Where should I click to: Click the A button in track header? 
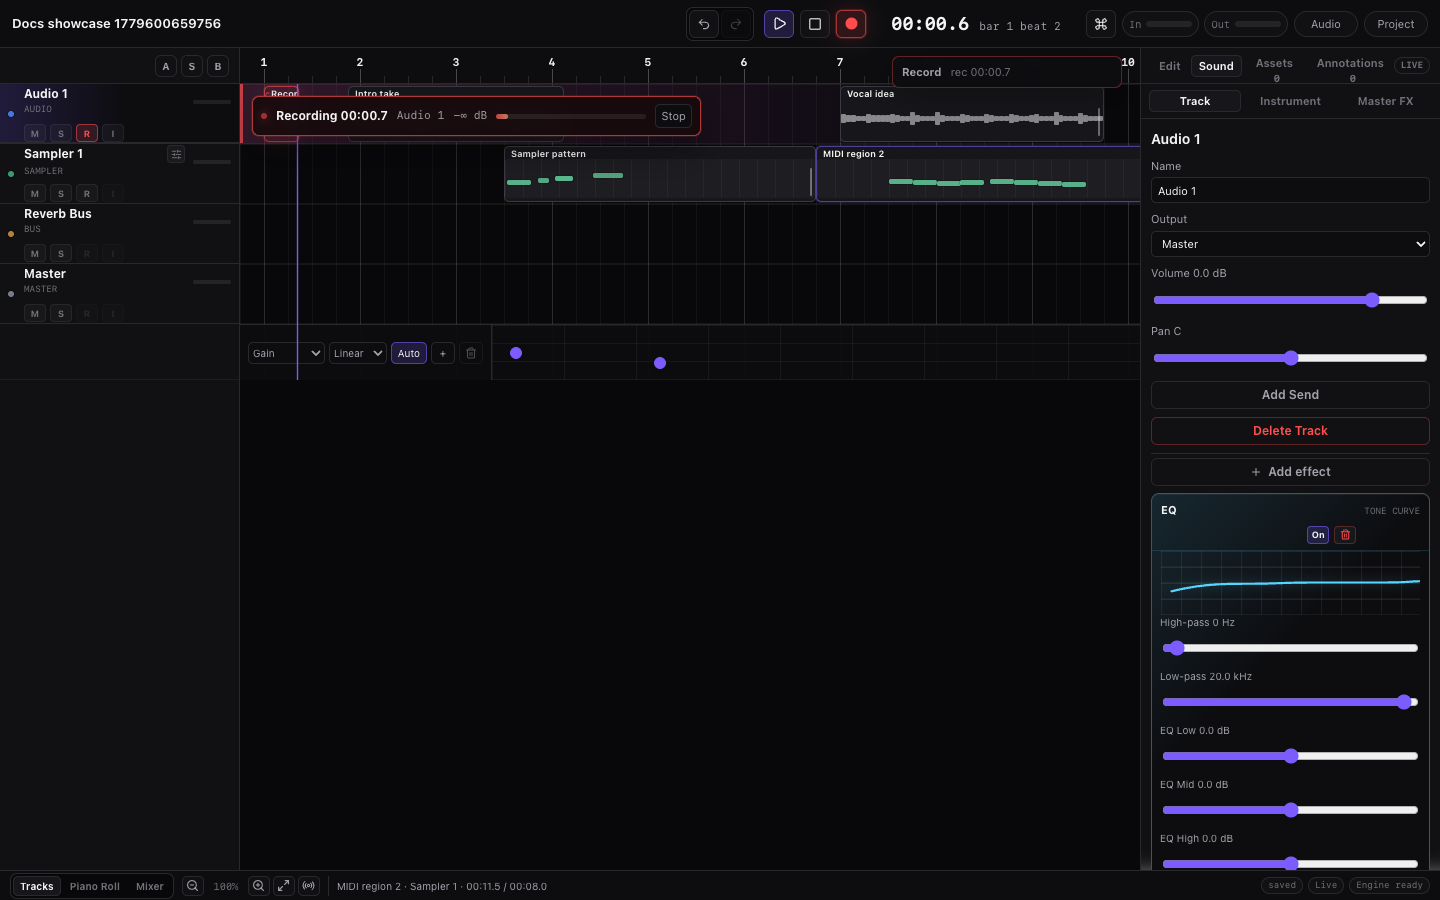tap(166, 66)
